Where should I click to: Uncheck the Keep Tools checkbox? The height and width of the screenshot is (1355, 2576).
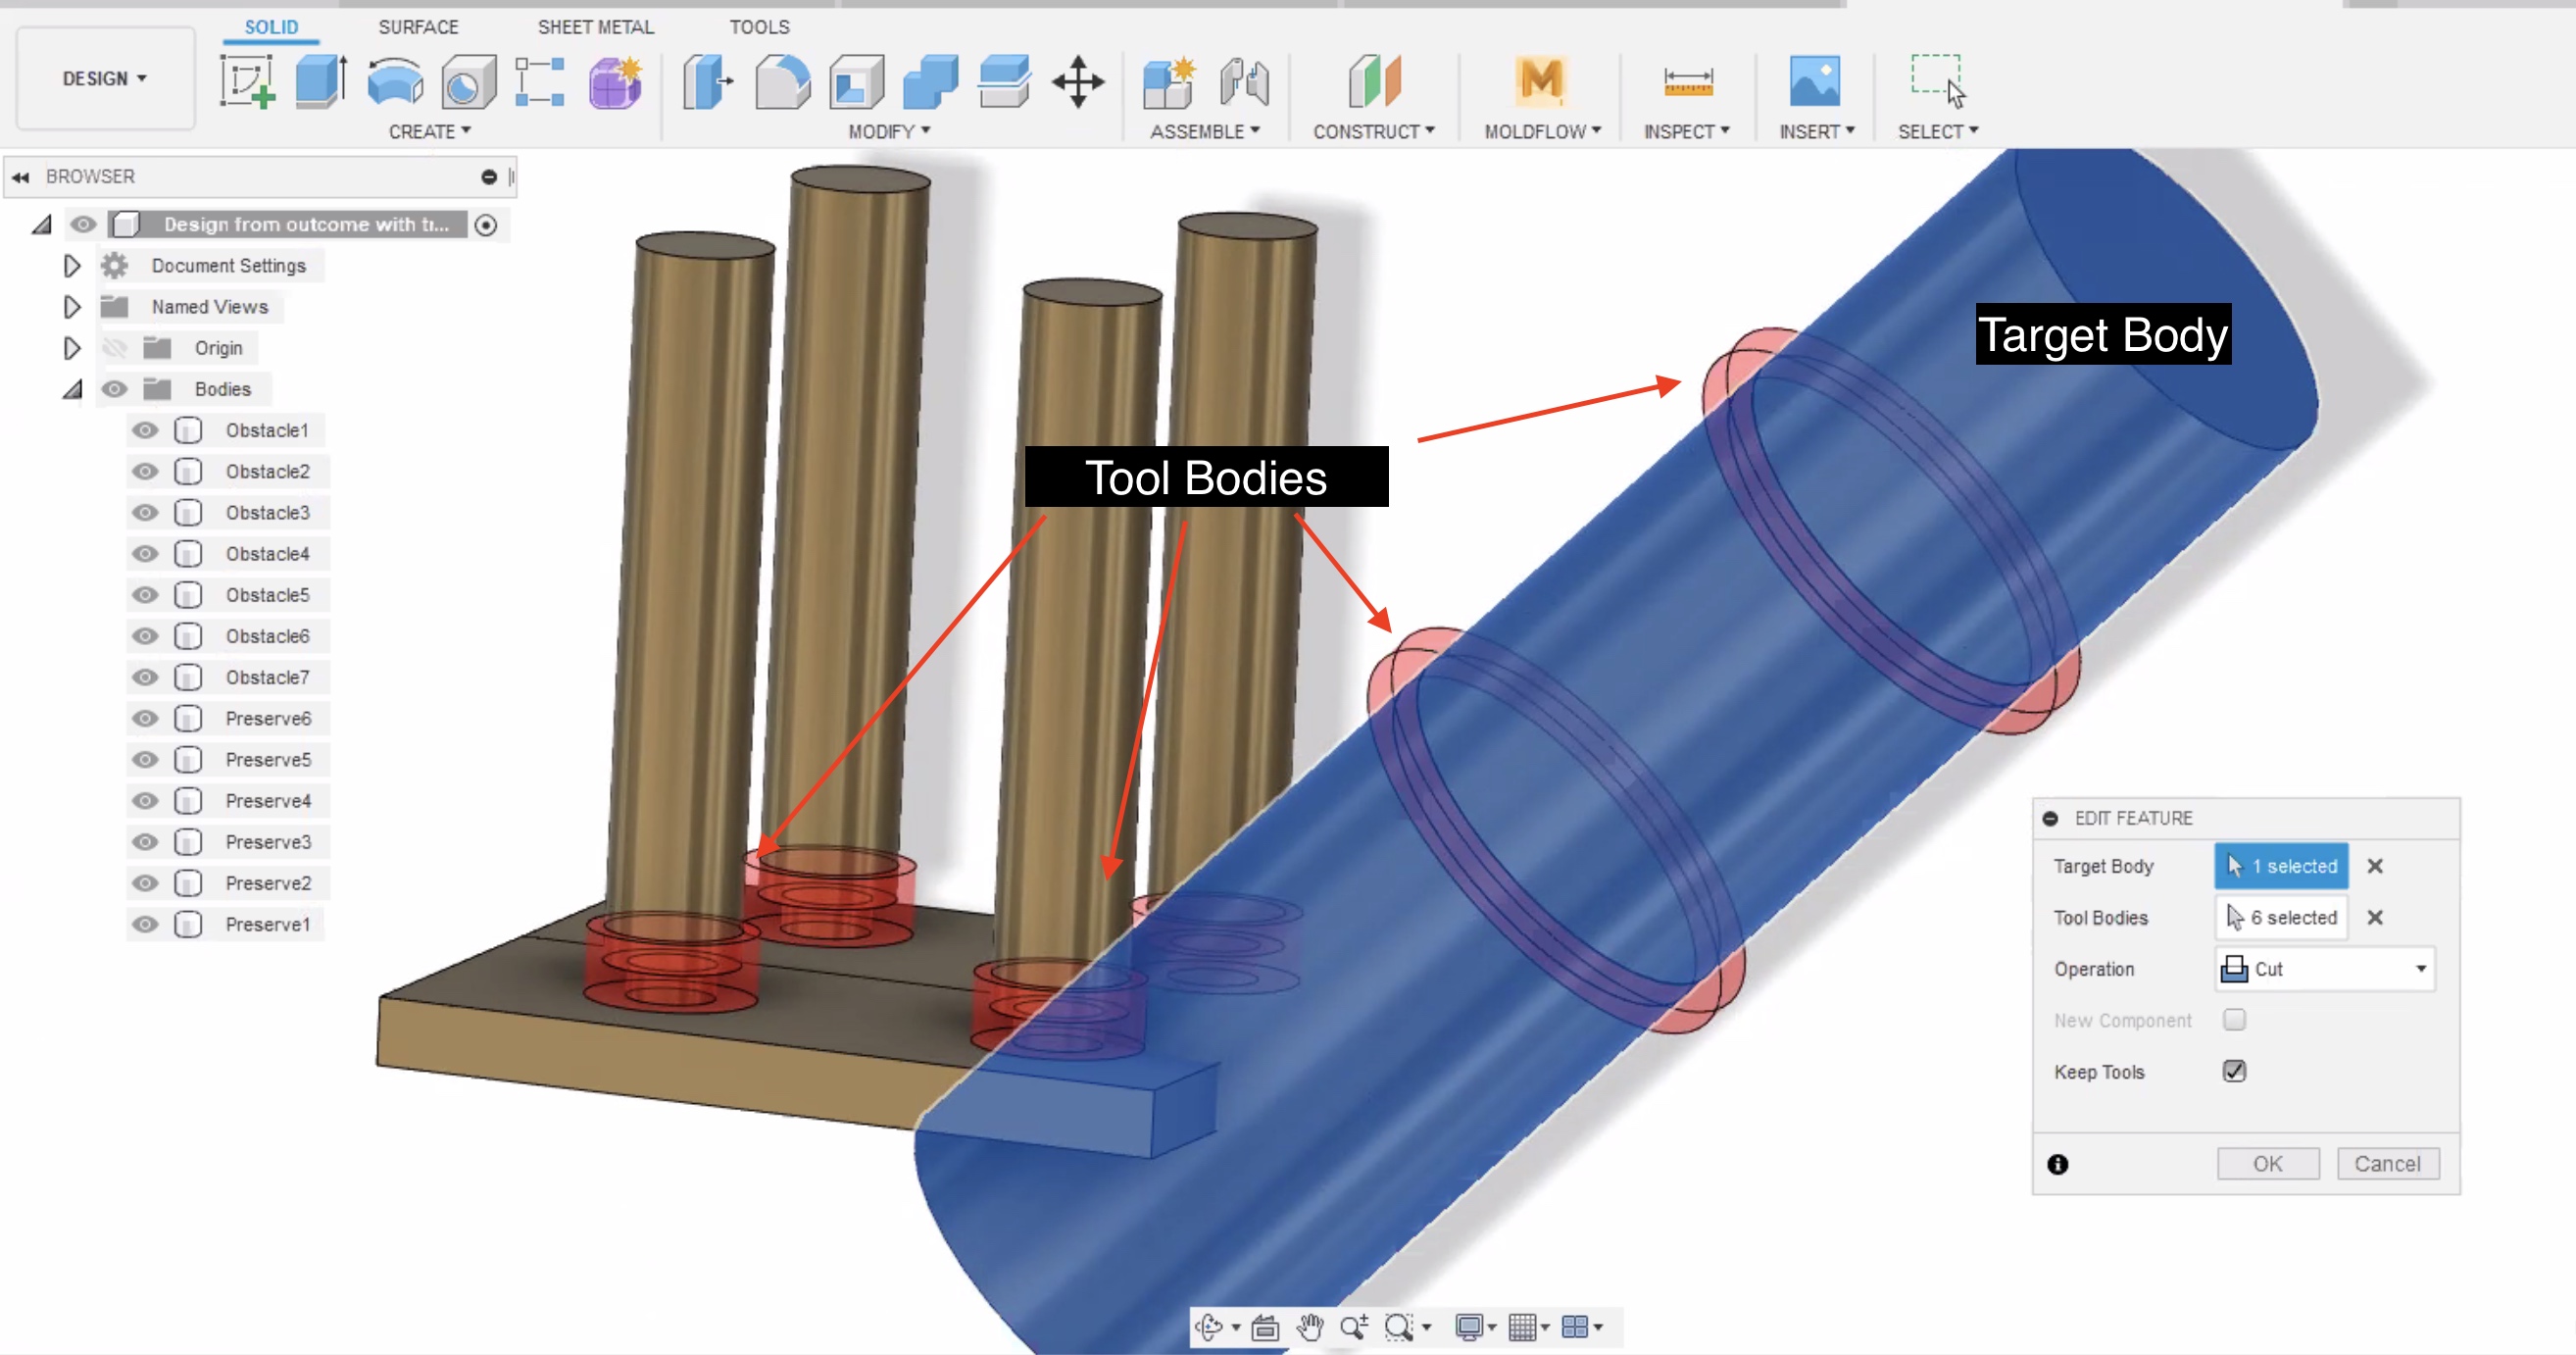coord(2235,1071)
